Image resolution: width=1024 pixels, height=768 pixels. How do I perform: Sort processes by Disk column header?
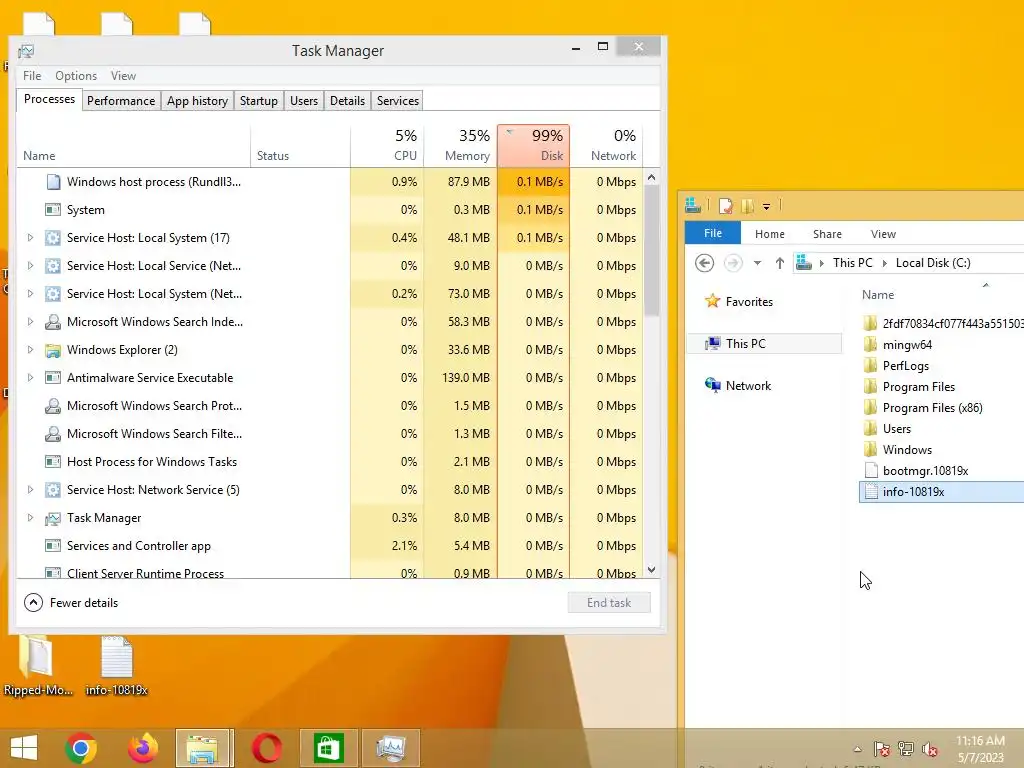(x=534, y=146)
